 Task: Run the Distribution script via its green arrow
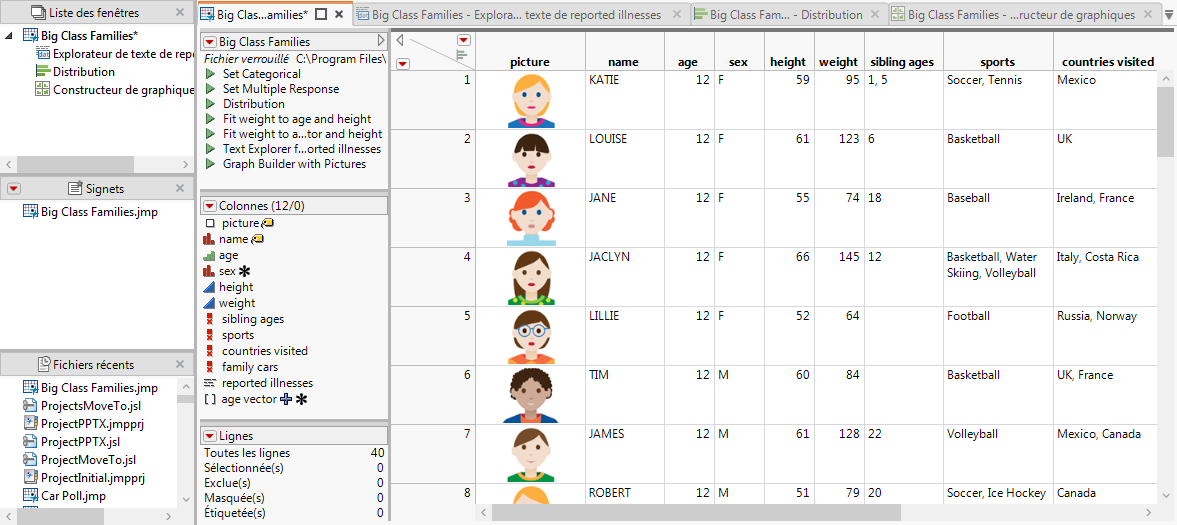(x=210, y=104)
